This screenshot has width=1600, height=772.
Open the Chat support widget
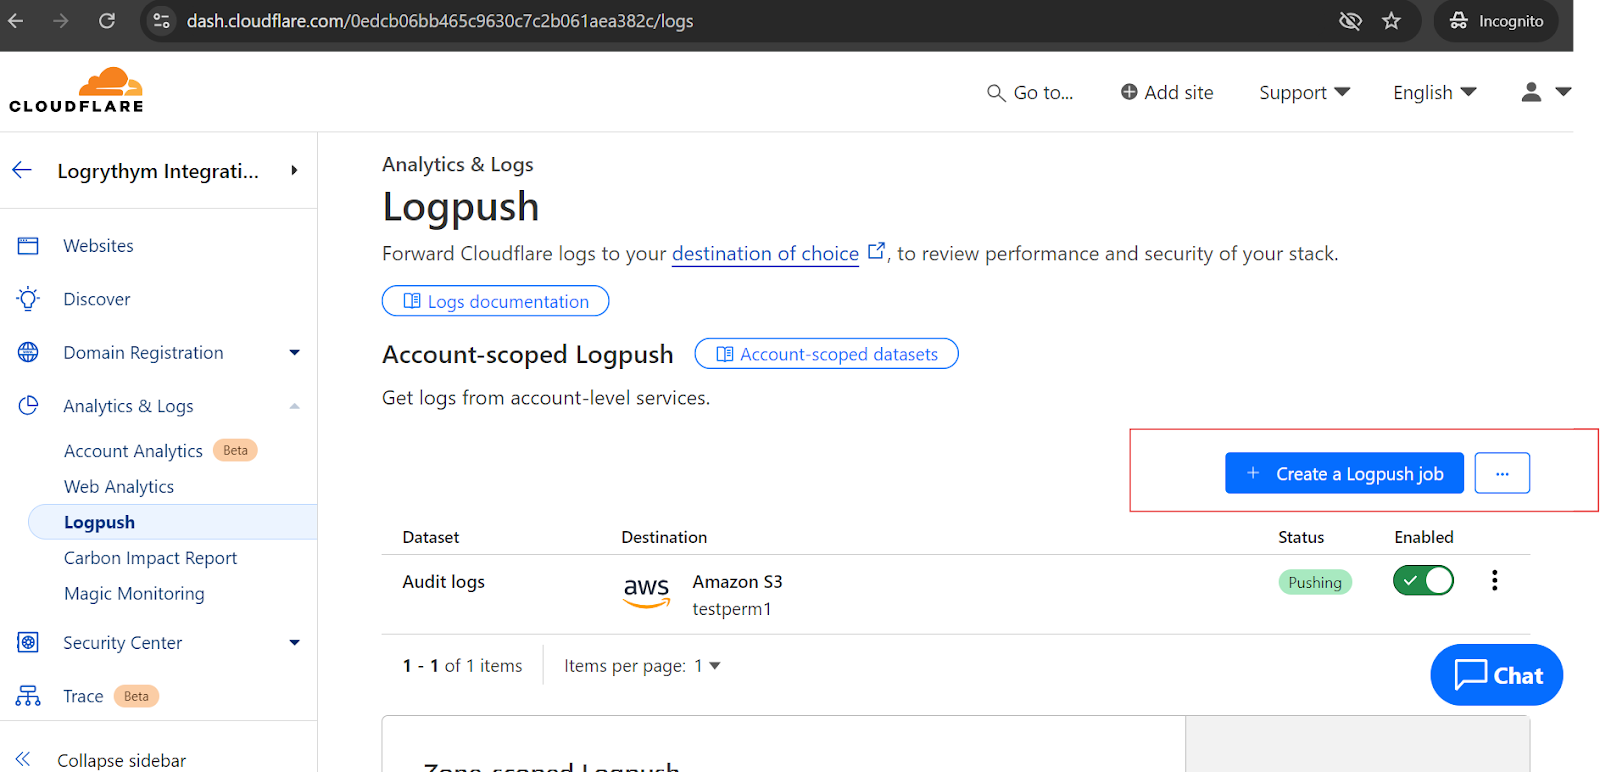[1496, 675]
